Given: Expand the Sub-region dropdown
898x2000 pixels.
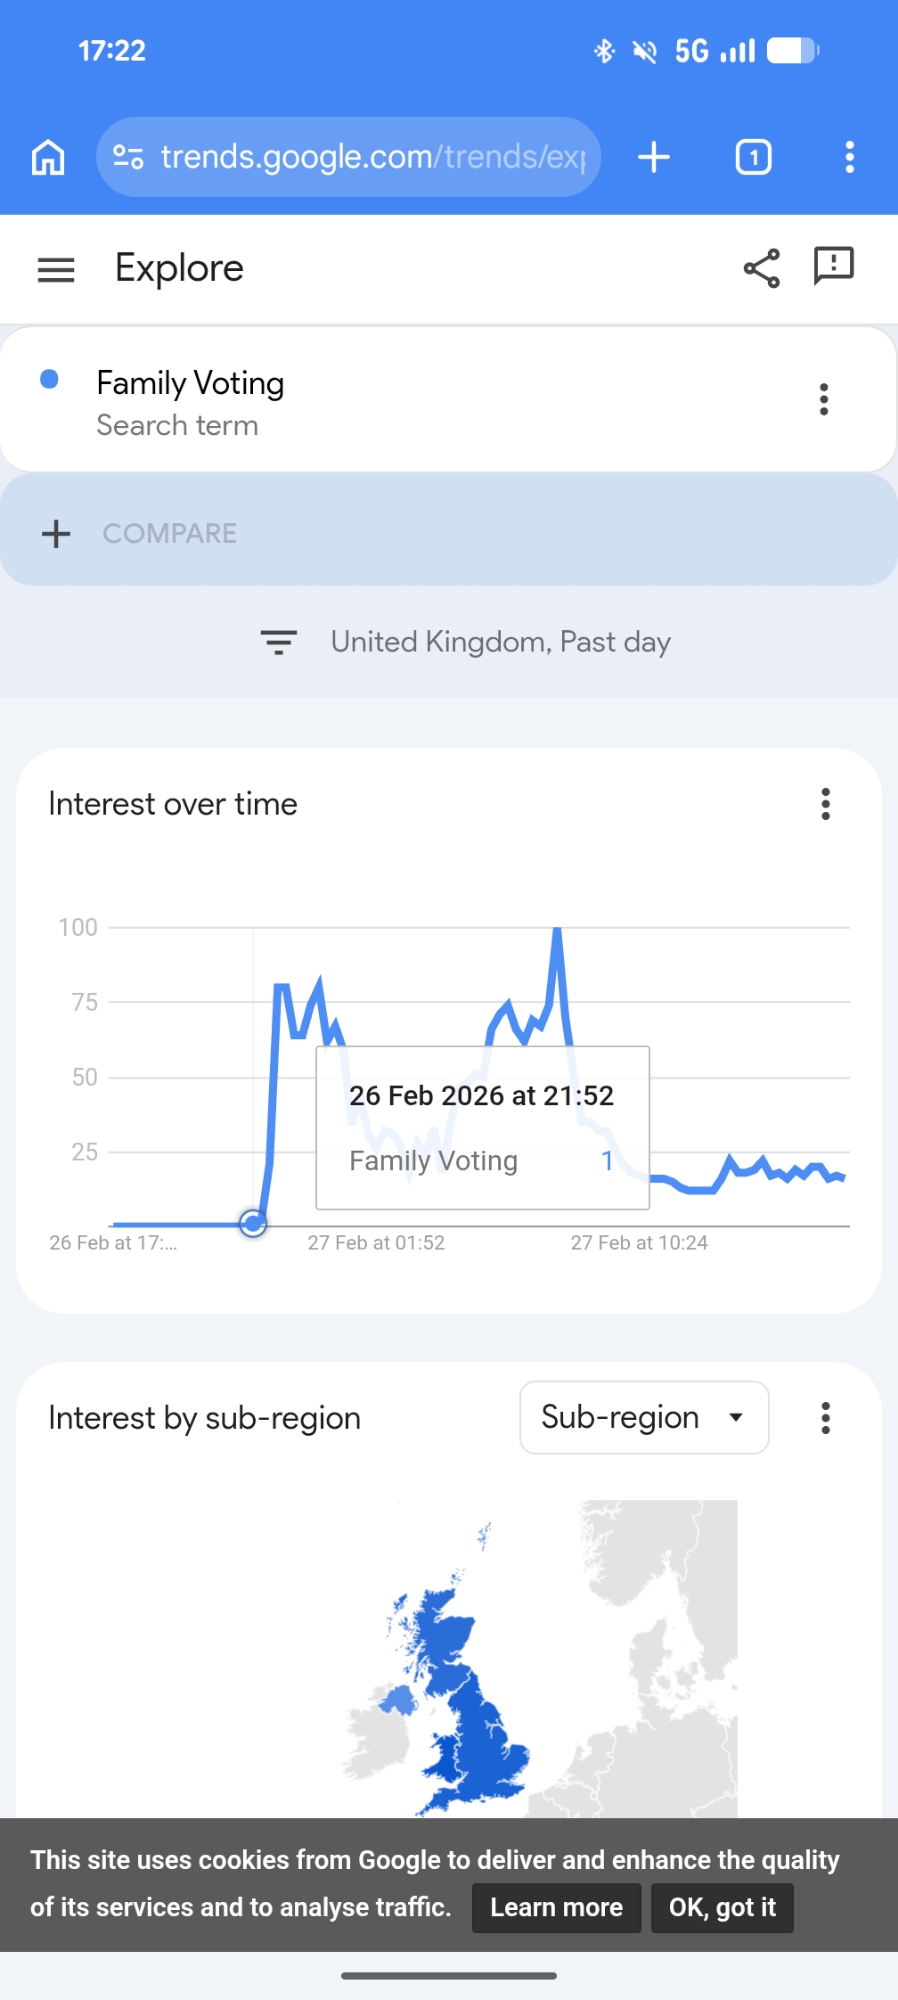Looking at the screenshot, I should pyautogui.click(x=644, y=1417).
